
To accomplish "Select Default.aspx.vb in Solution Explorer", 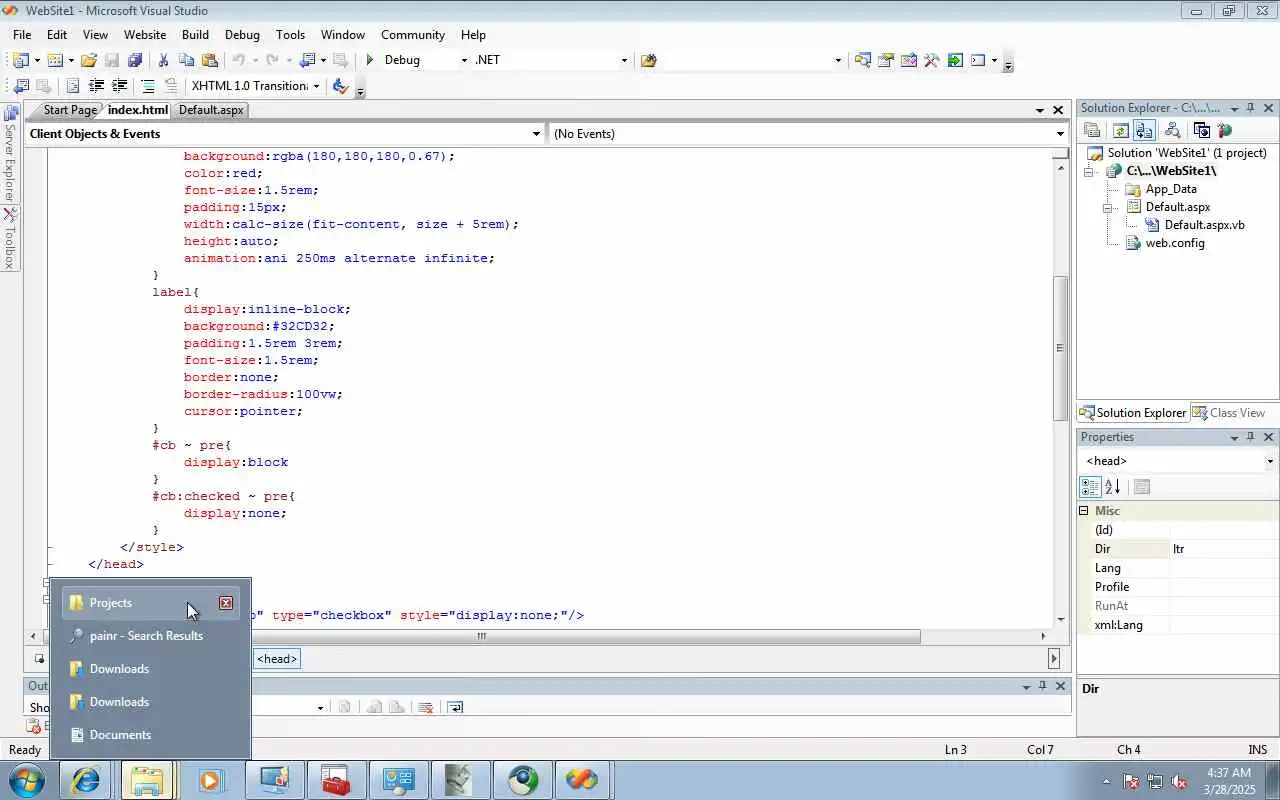I will coord(1204,225).
